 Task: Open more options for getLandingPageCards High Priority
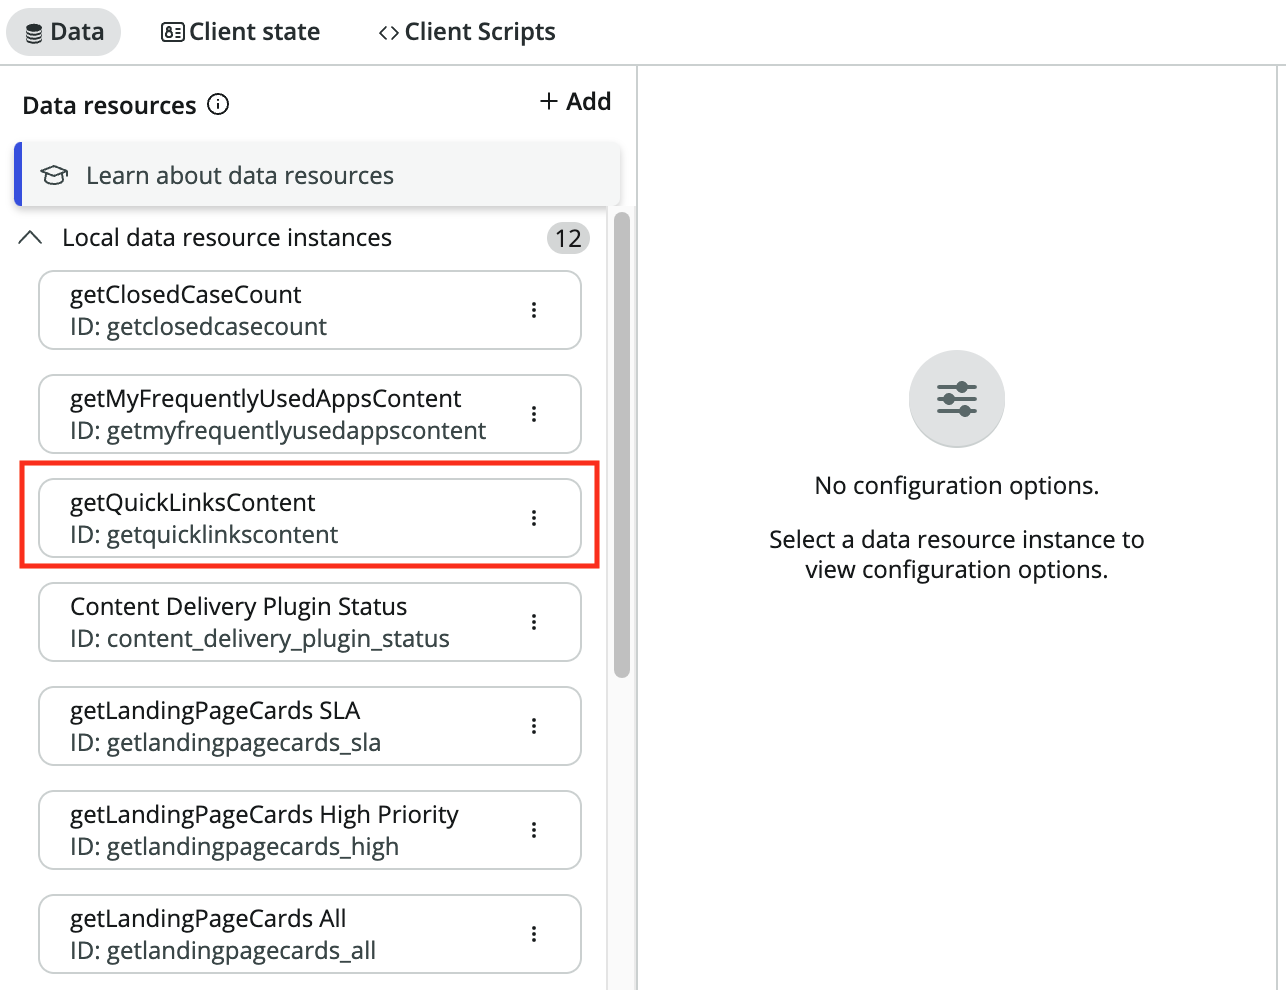click(x=534, y=830)
